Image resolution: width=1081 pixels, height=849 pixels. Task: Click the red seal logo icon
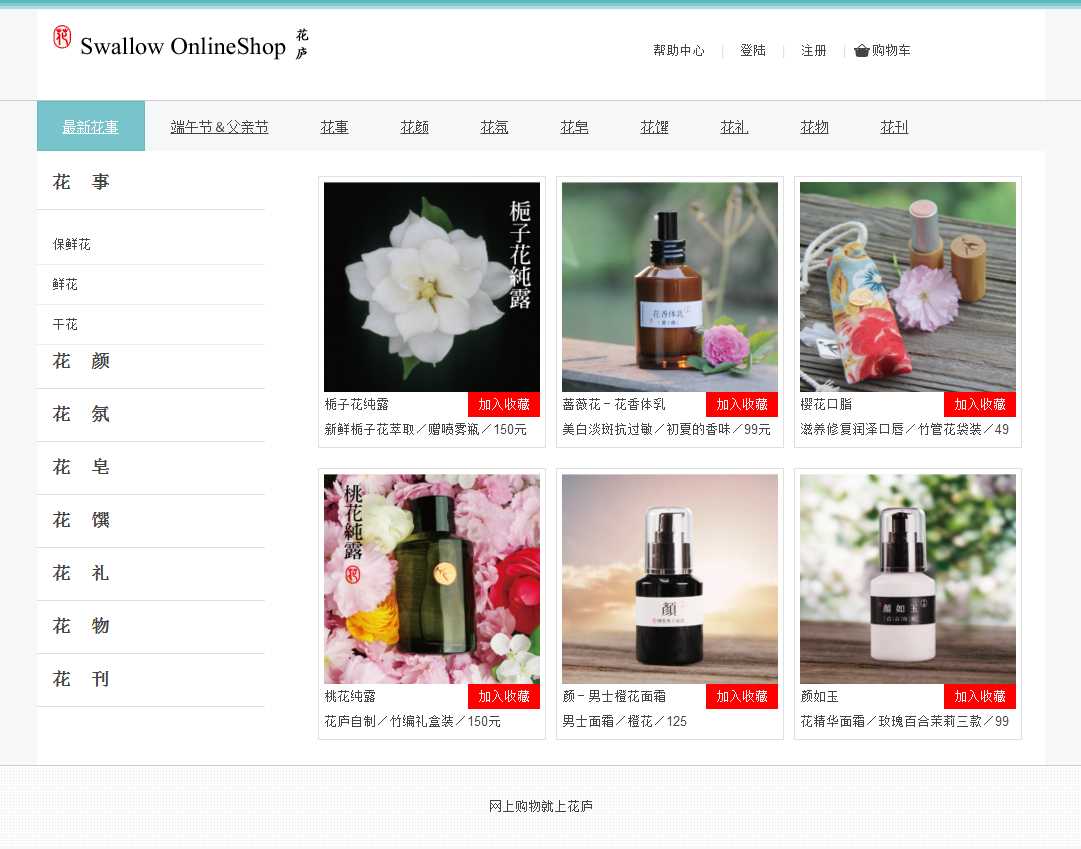62,38
